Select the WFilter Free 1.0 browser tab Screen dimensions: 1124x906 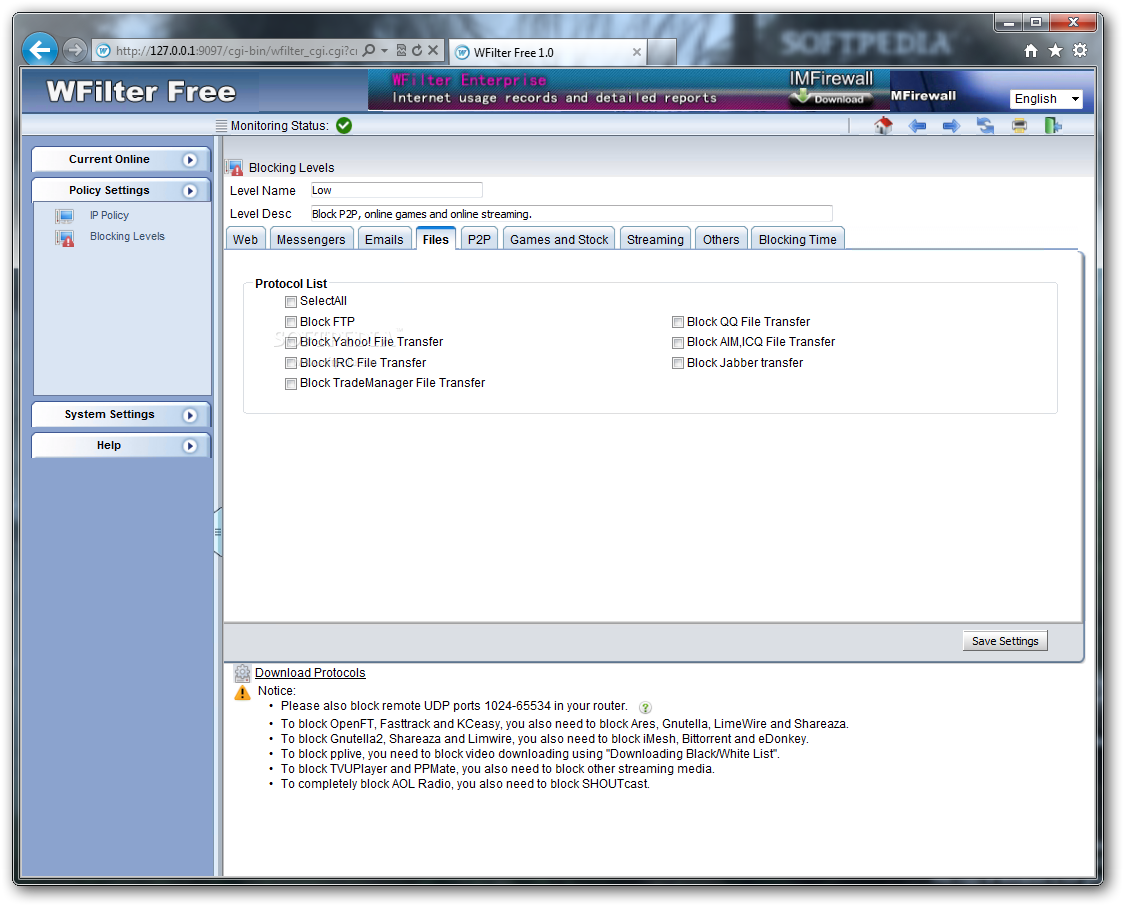[548, 52]
